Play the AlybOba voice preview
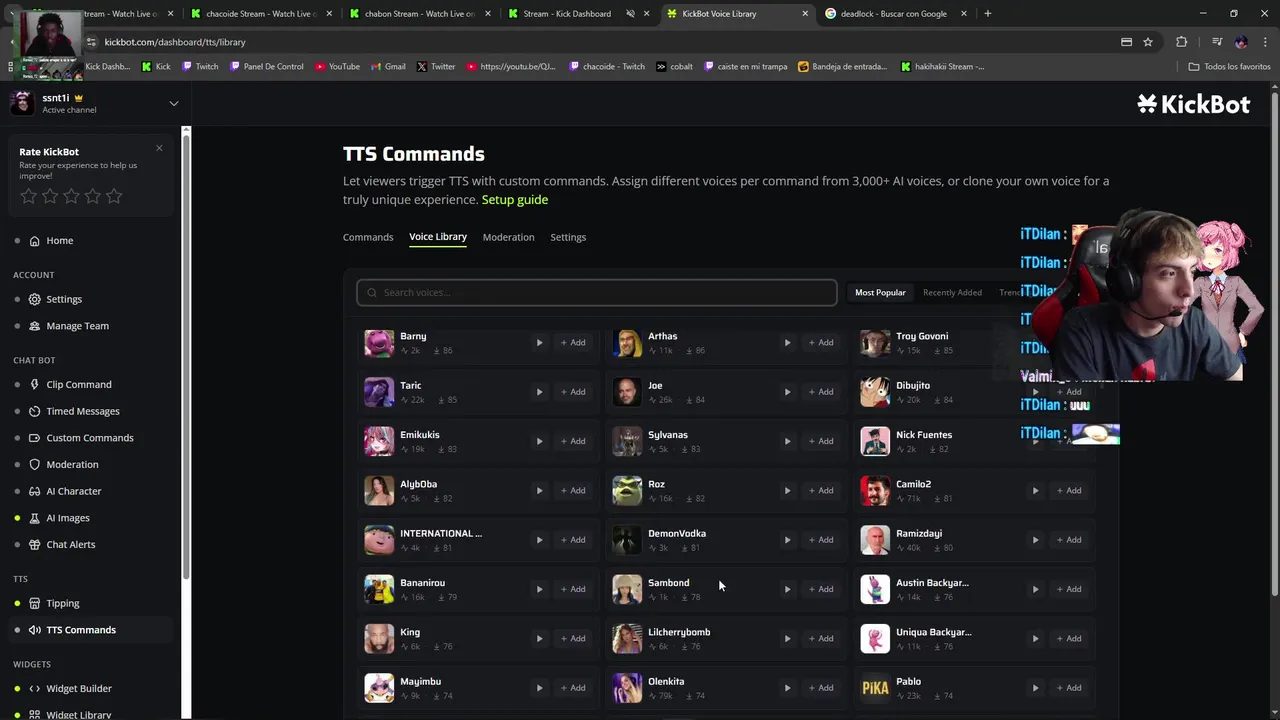The width and height of the screenshot is (1280, 720). (x=539, y=491)
